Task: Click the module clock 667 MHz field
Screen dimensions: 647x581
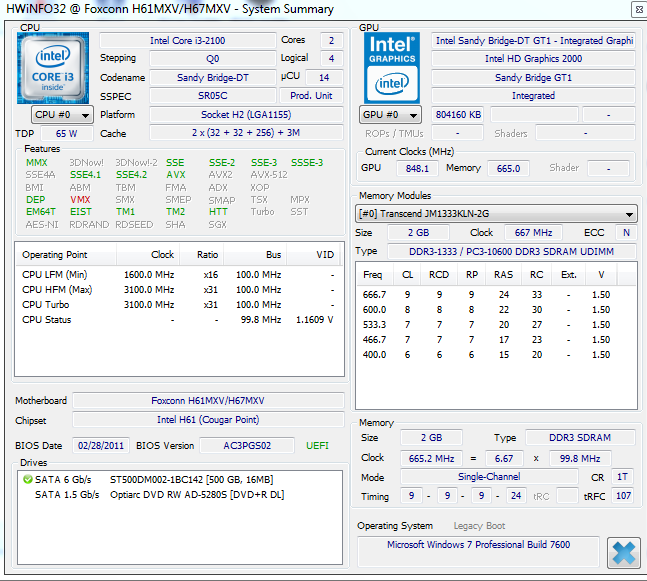Action: [x=533, y=233]
